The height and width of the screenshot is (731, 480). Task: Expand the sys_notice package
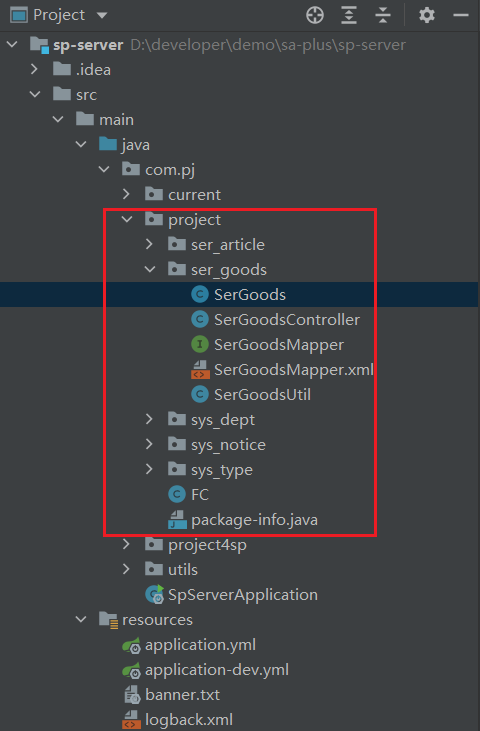click(x=150, y=444)
